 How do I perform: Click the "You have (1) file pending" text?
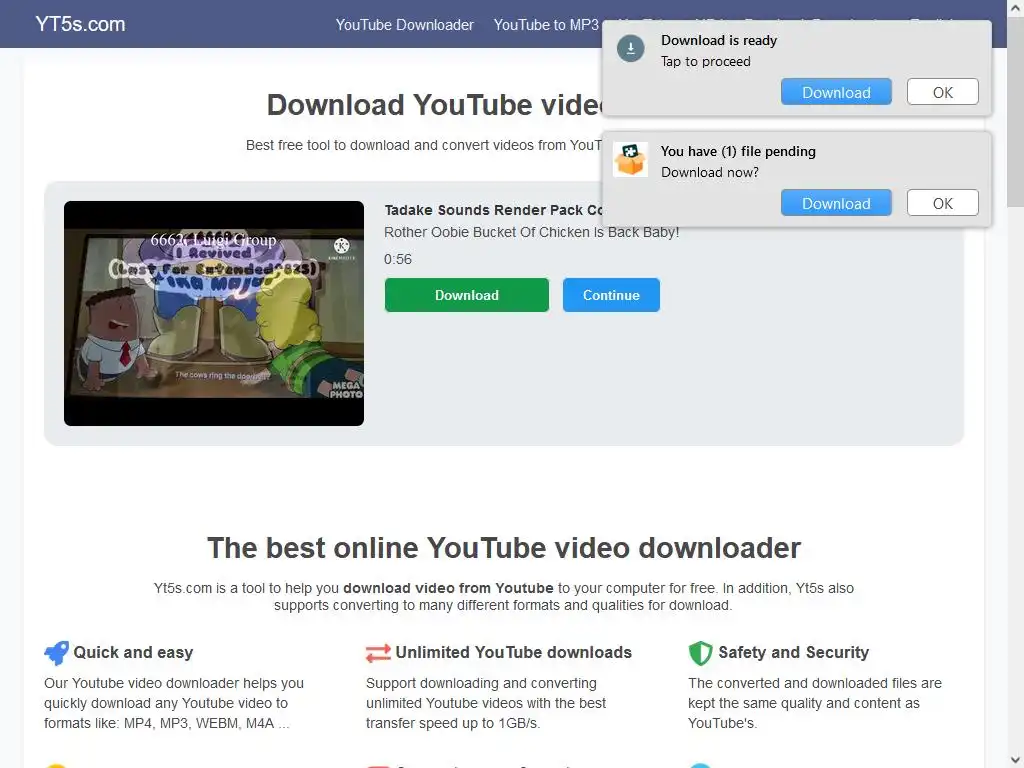[738, 152]
